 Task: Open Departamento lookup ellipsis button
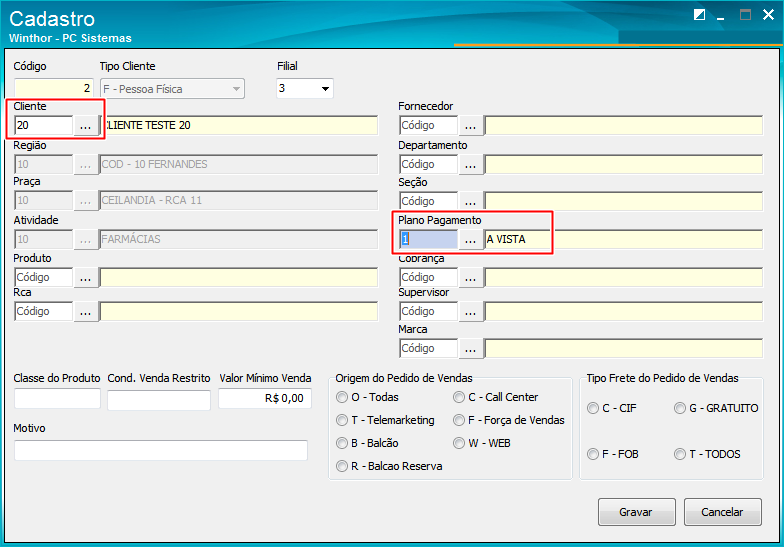click(x=470, y=164)
